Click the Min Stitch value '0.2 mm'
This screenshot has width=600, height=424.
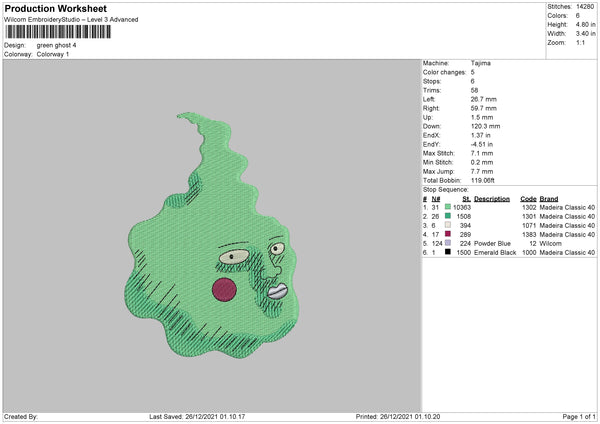(482, 163)
